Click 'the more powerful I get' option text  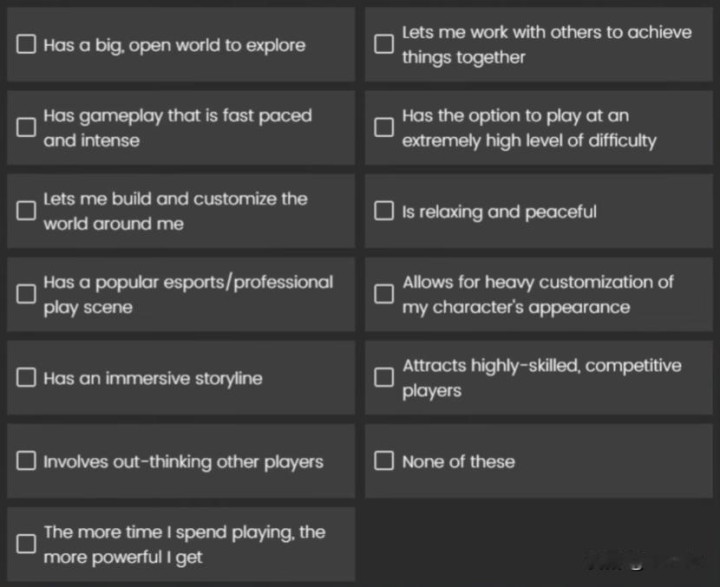(122, 557)
